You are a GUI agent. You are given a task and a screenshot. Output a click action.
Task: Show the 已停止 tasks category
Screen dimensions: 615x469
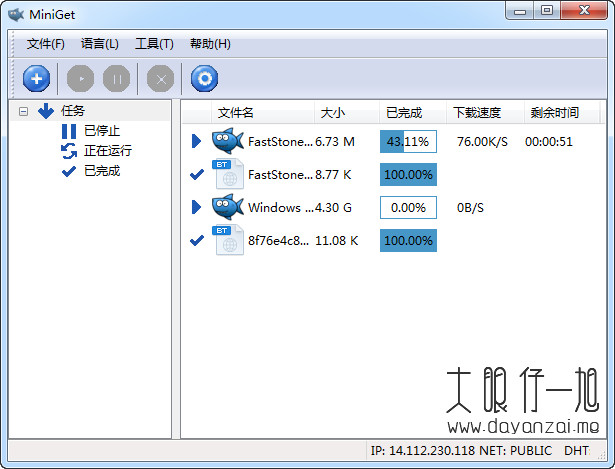click(x=102, y=131)
